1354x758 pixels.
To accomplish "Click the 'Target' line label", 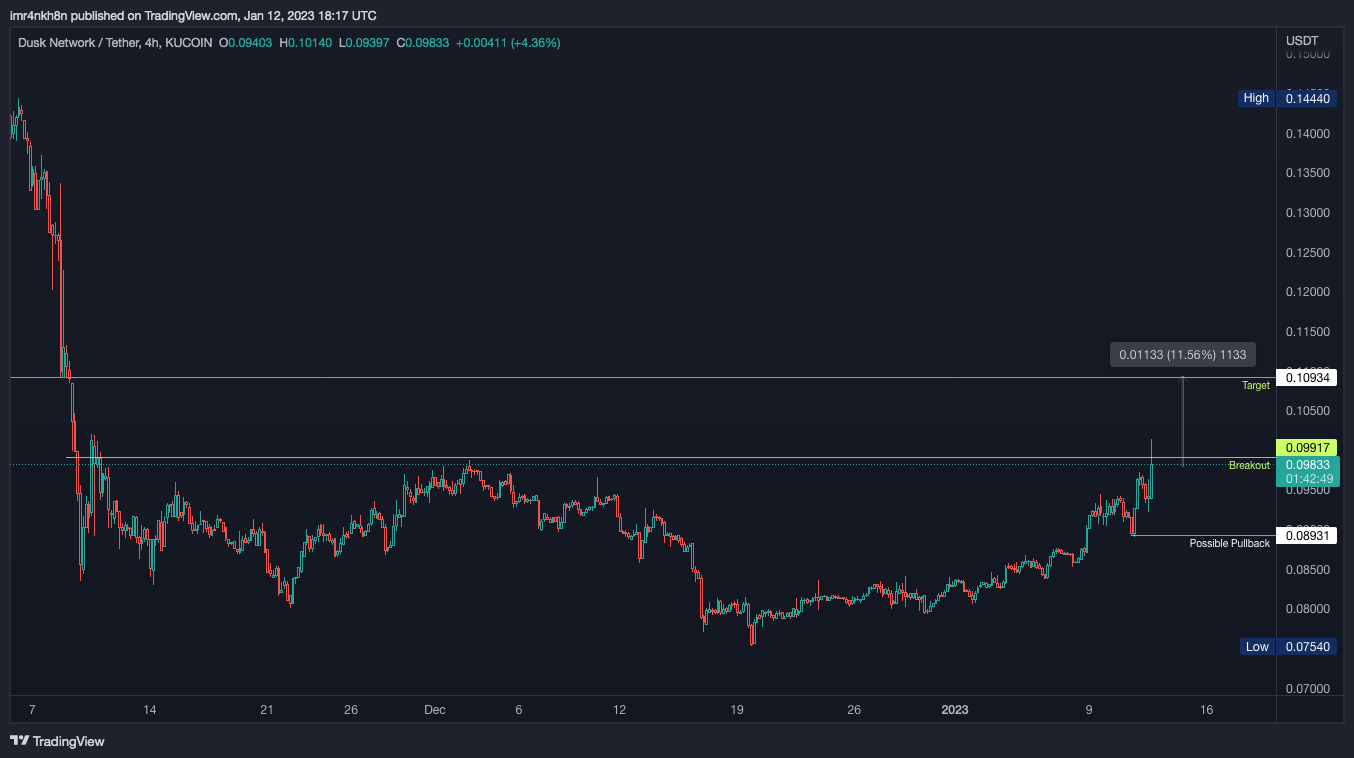I will (x=1256, y=386).
